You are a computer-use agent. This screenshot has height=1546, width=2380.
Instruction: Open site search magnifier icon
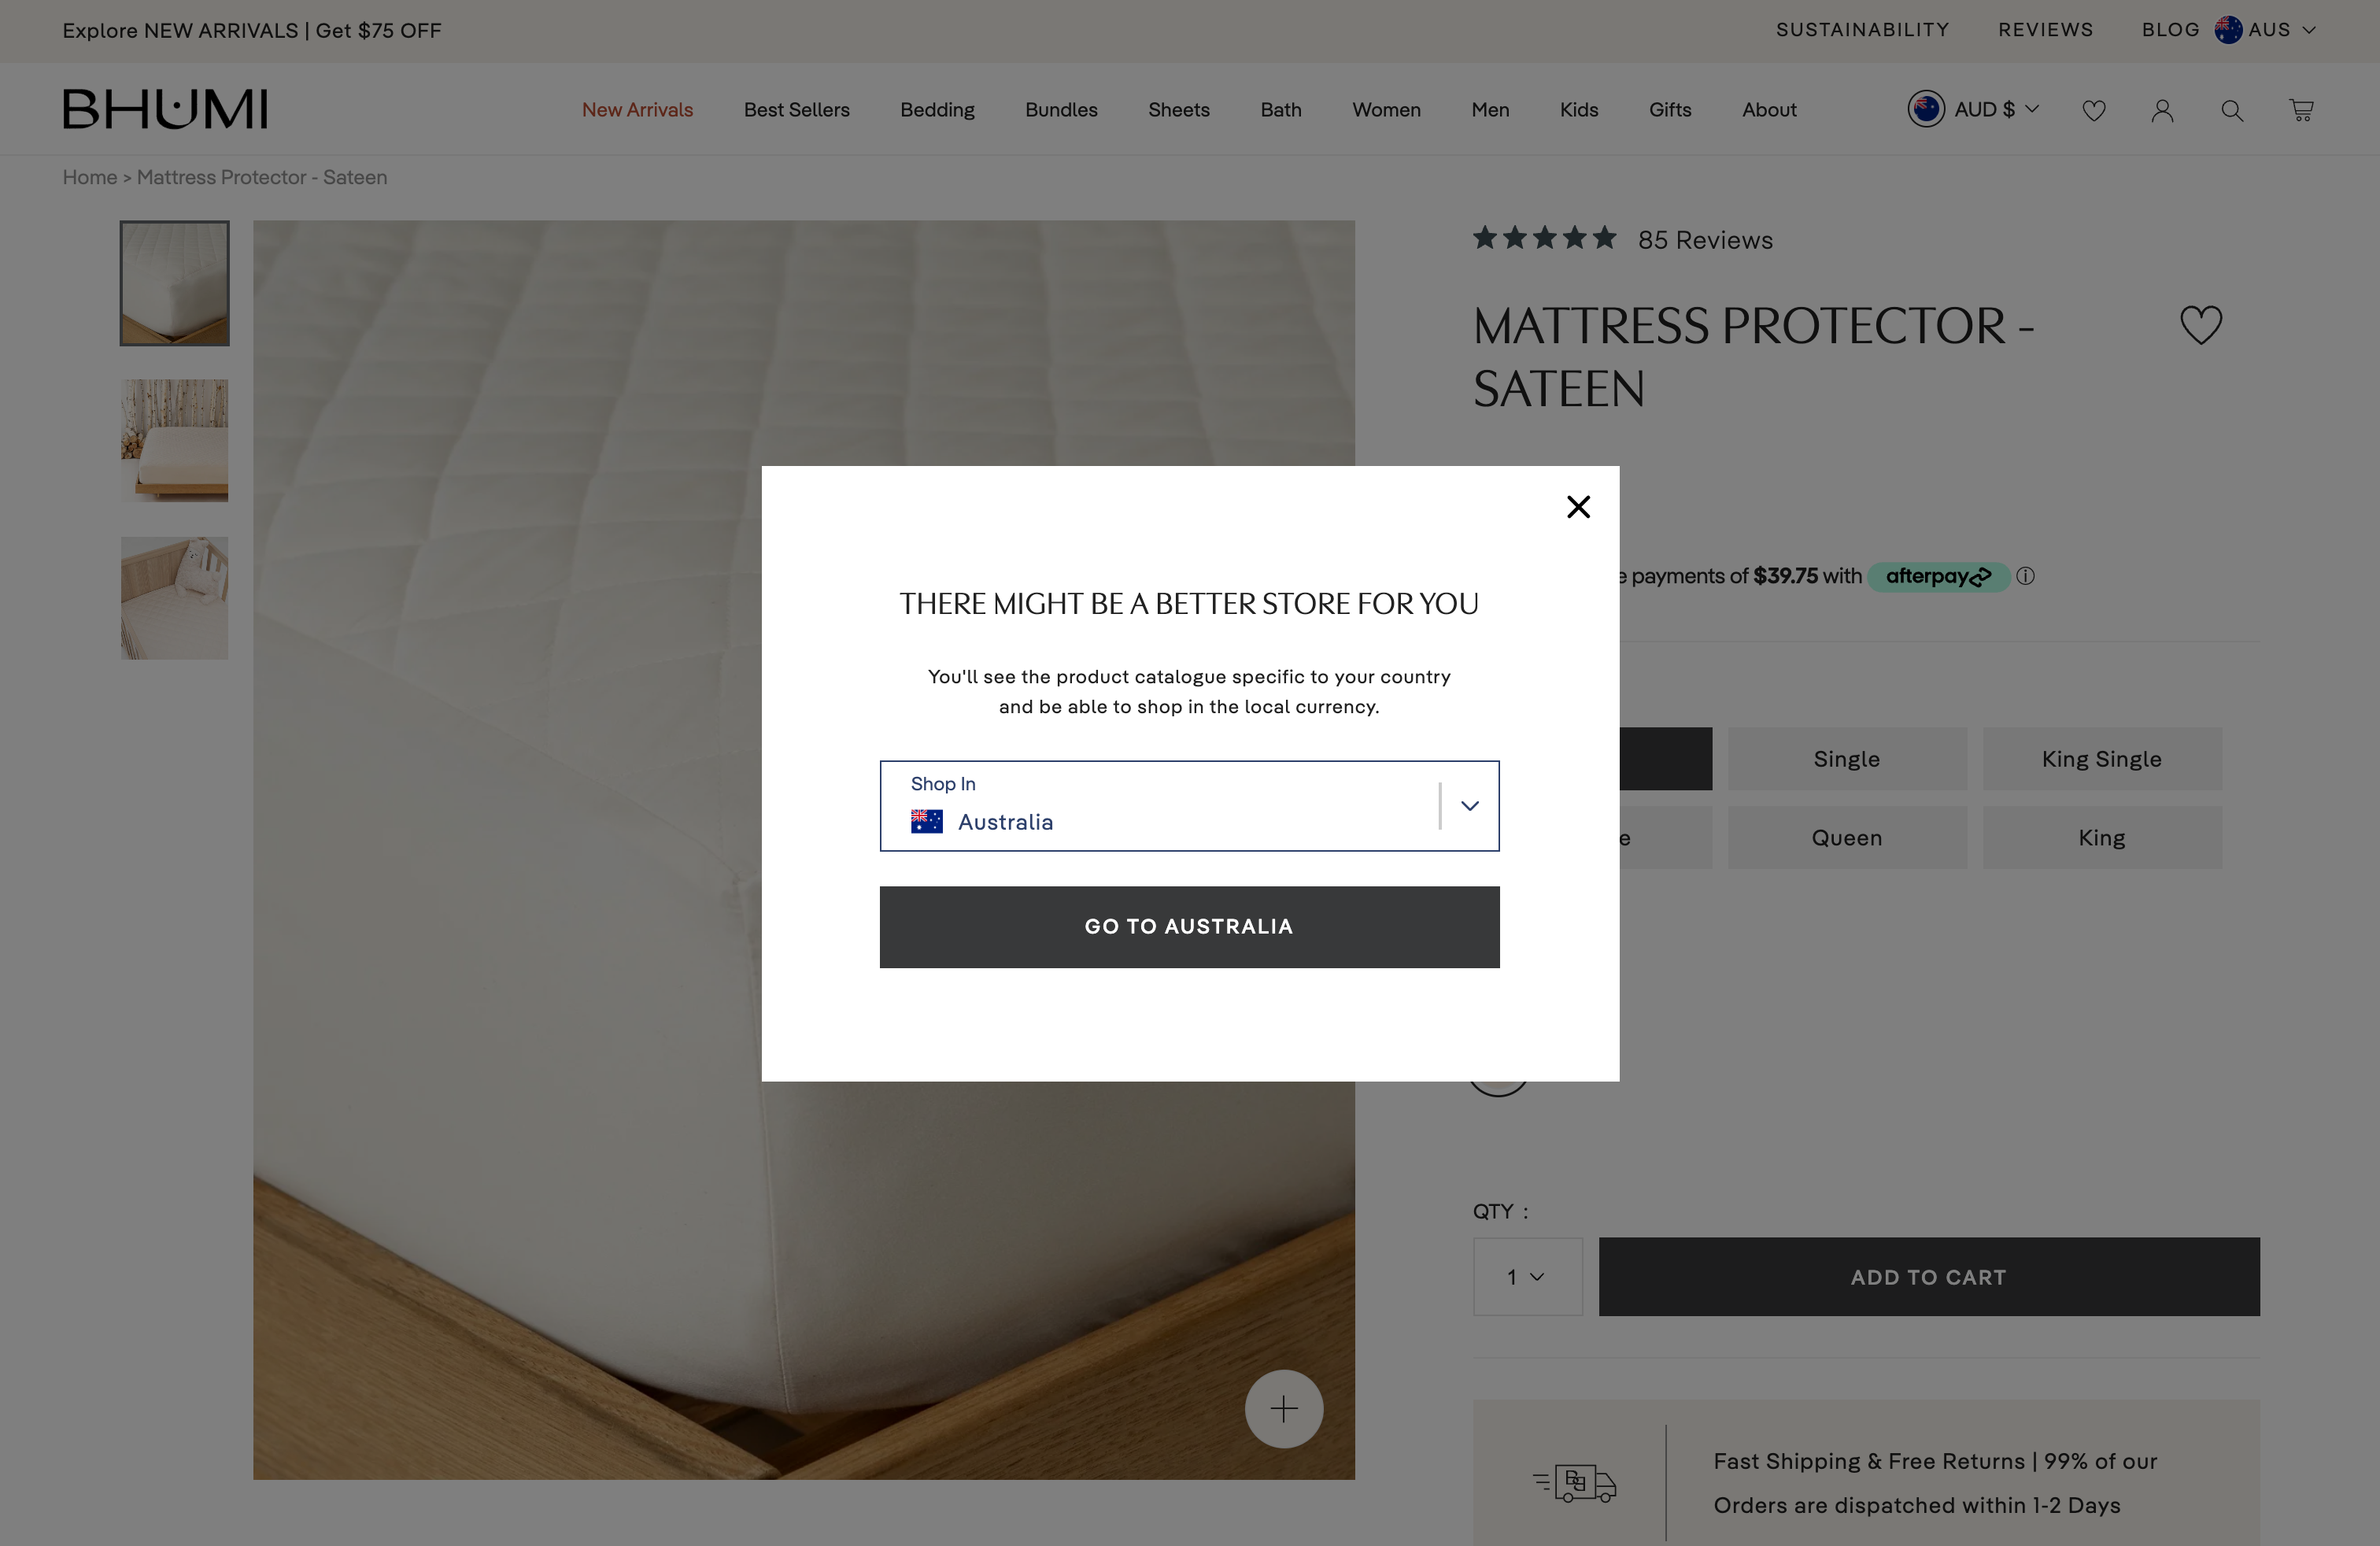tap(2231, 110)
